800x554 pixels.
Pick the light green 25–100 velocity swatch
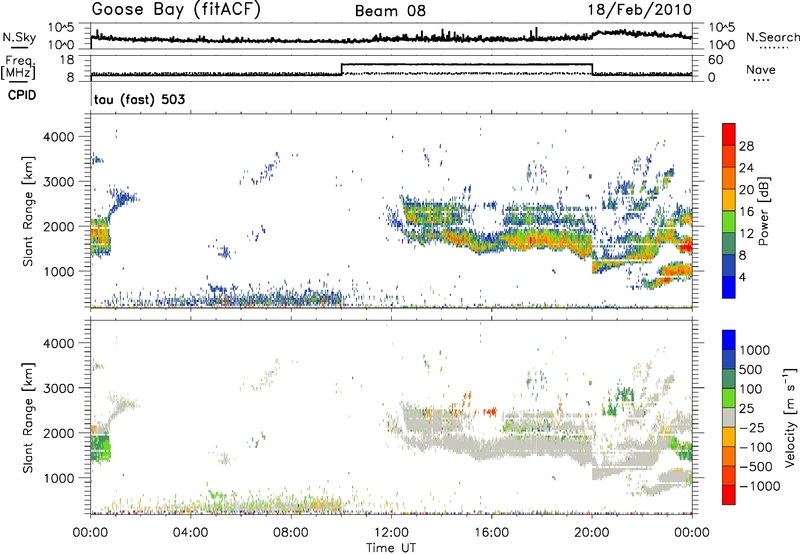729,398
